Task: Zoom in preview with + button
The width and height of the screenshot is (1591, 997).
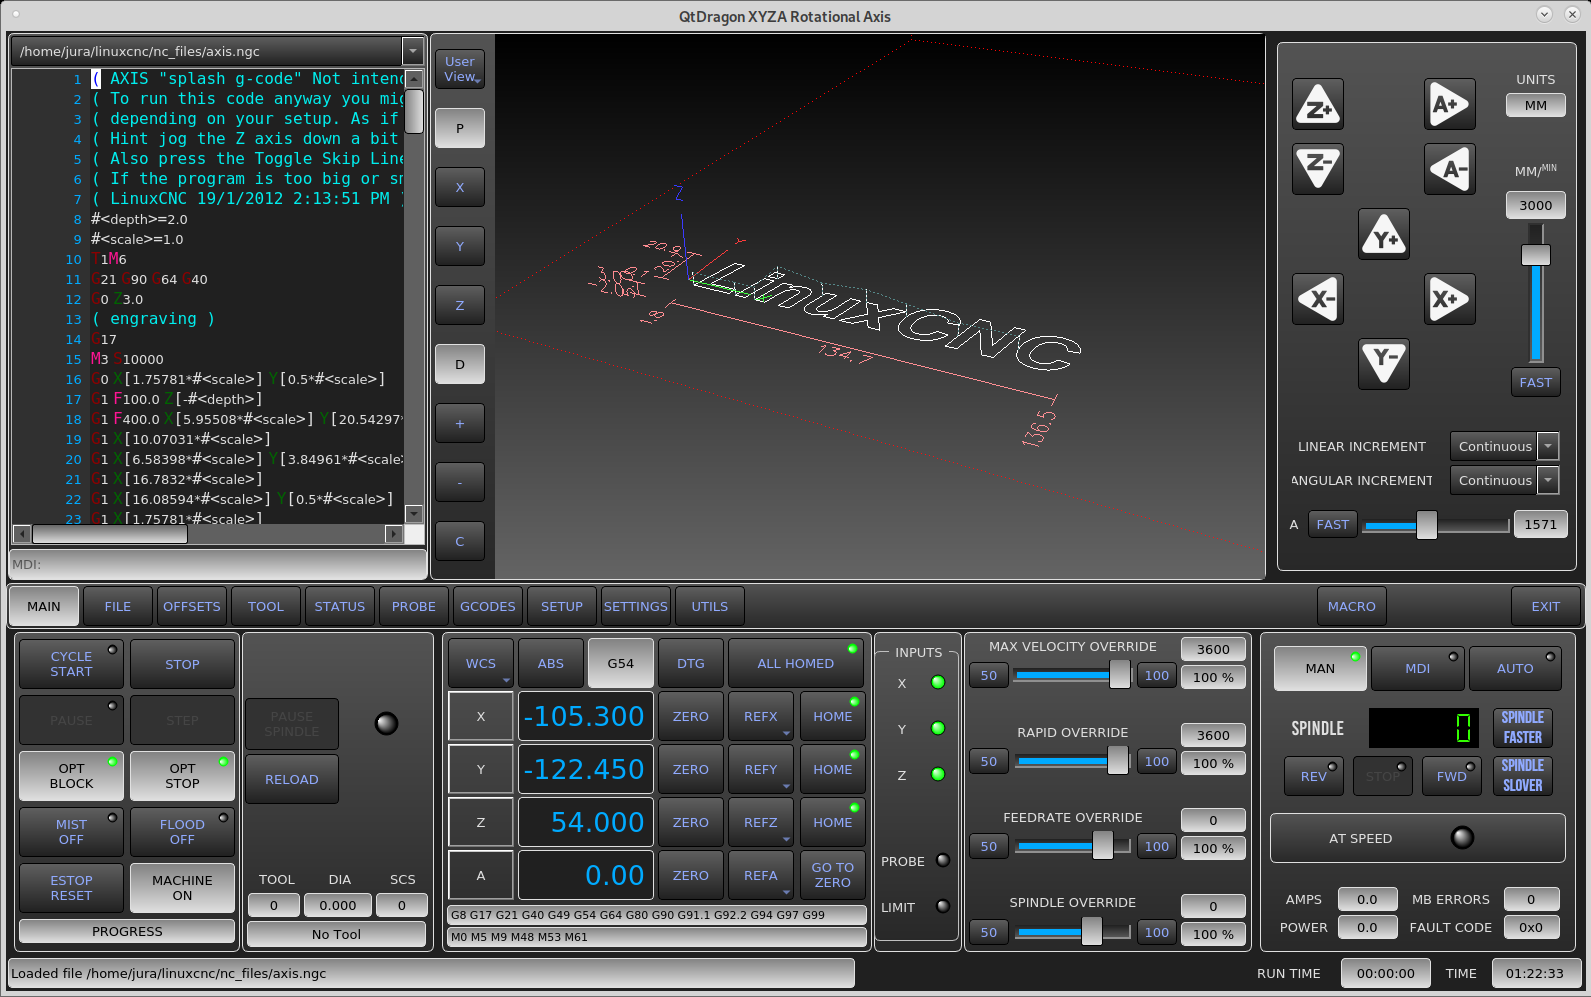Action: (x=460, y=423)
